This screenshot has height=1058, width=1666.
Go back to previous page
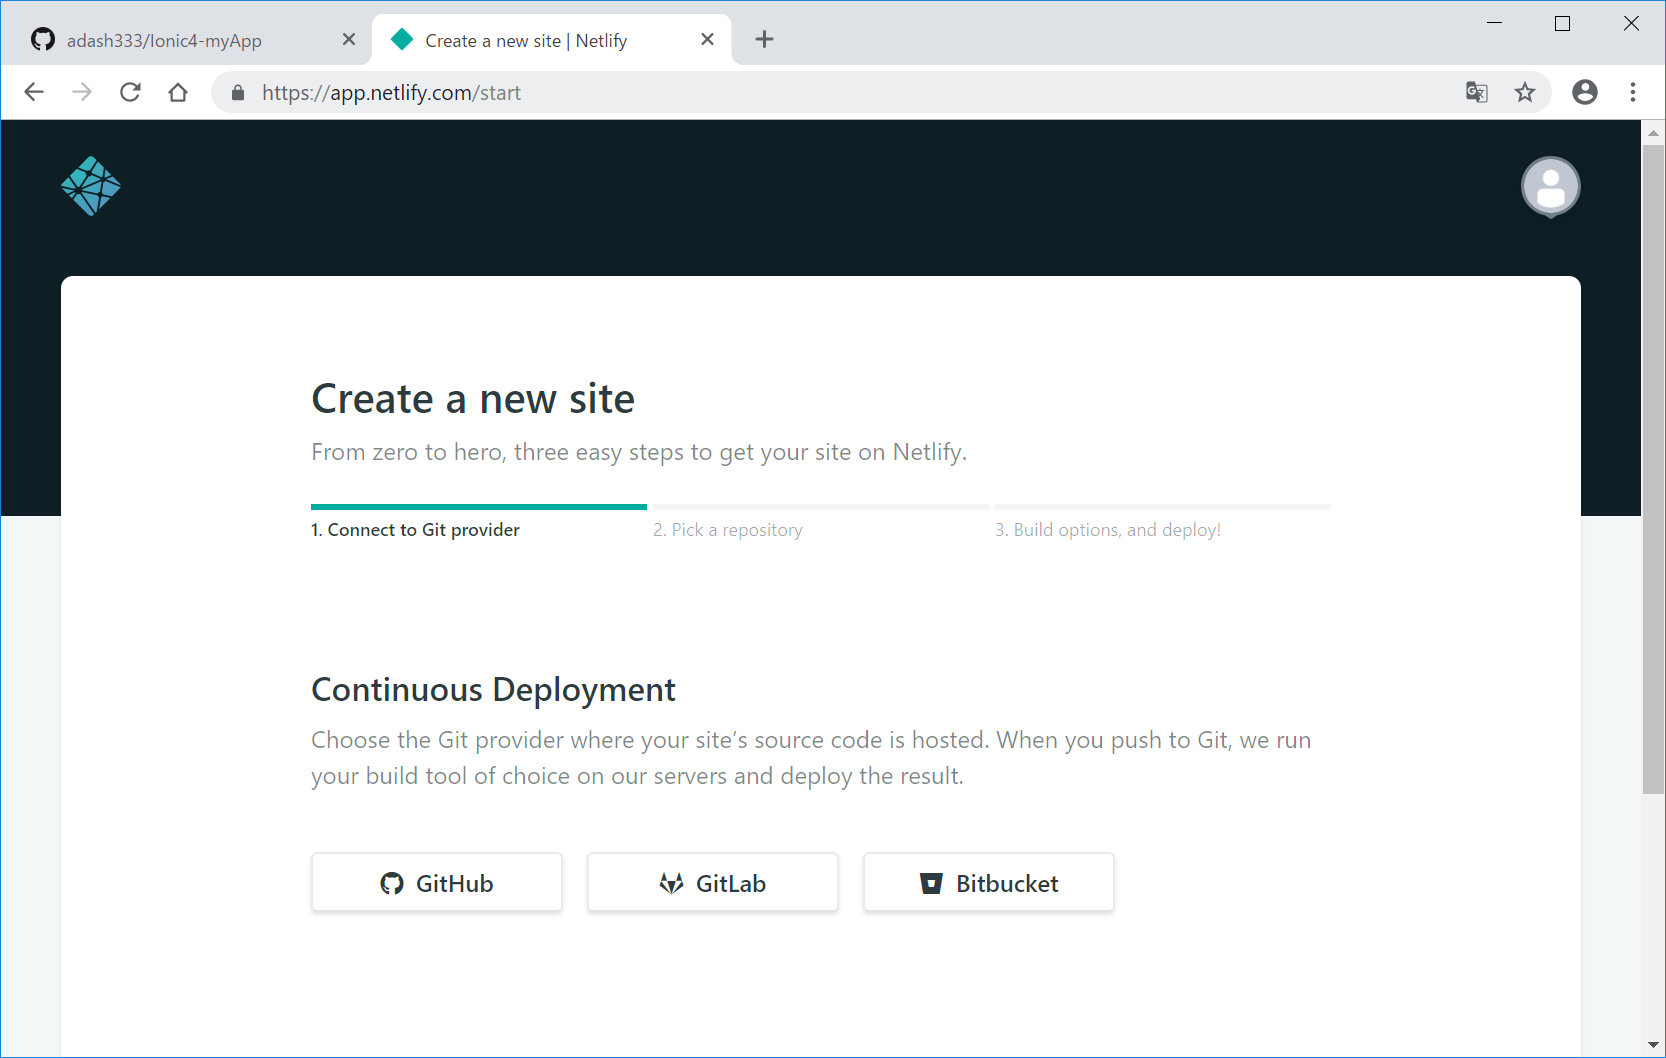point(34,93)
